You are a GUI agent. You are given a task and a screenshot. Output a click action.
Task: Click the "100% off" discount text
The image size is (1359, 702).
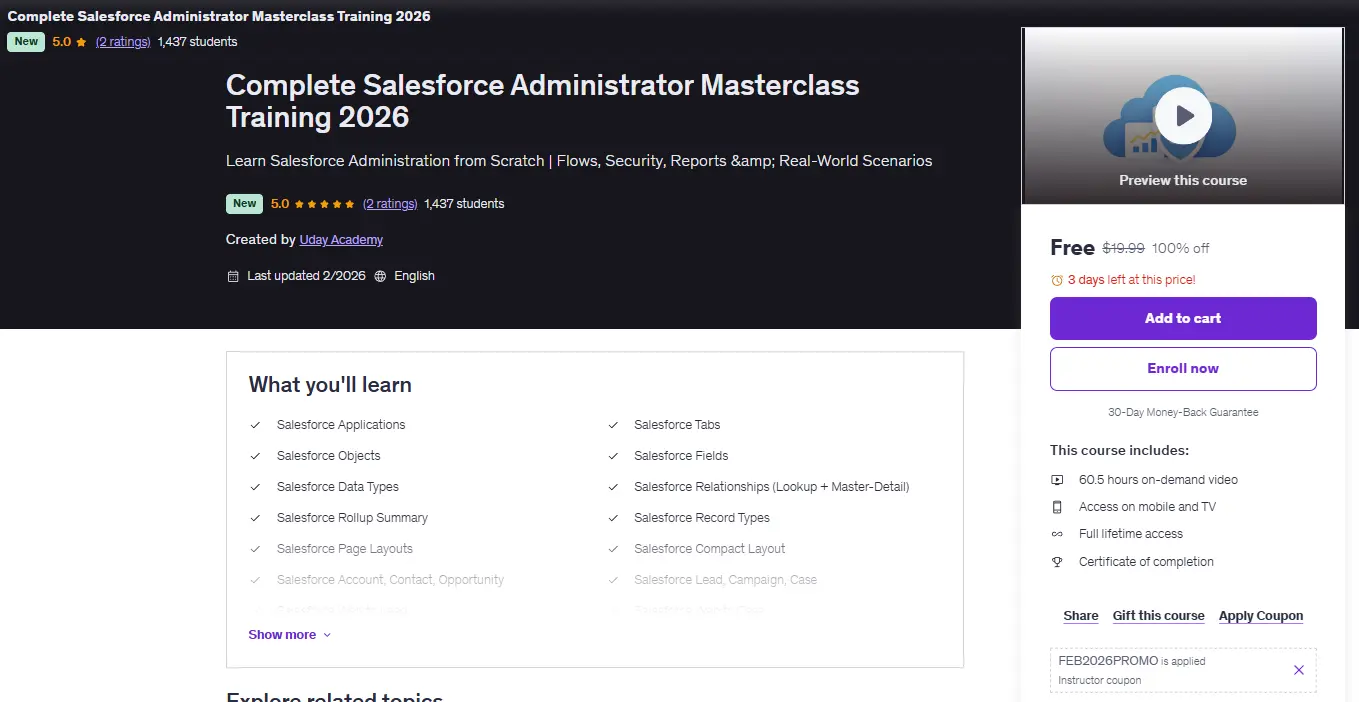click(1181, 248)
